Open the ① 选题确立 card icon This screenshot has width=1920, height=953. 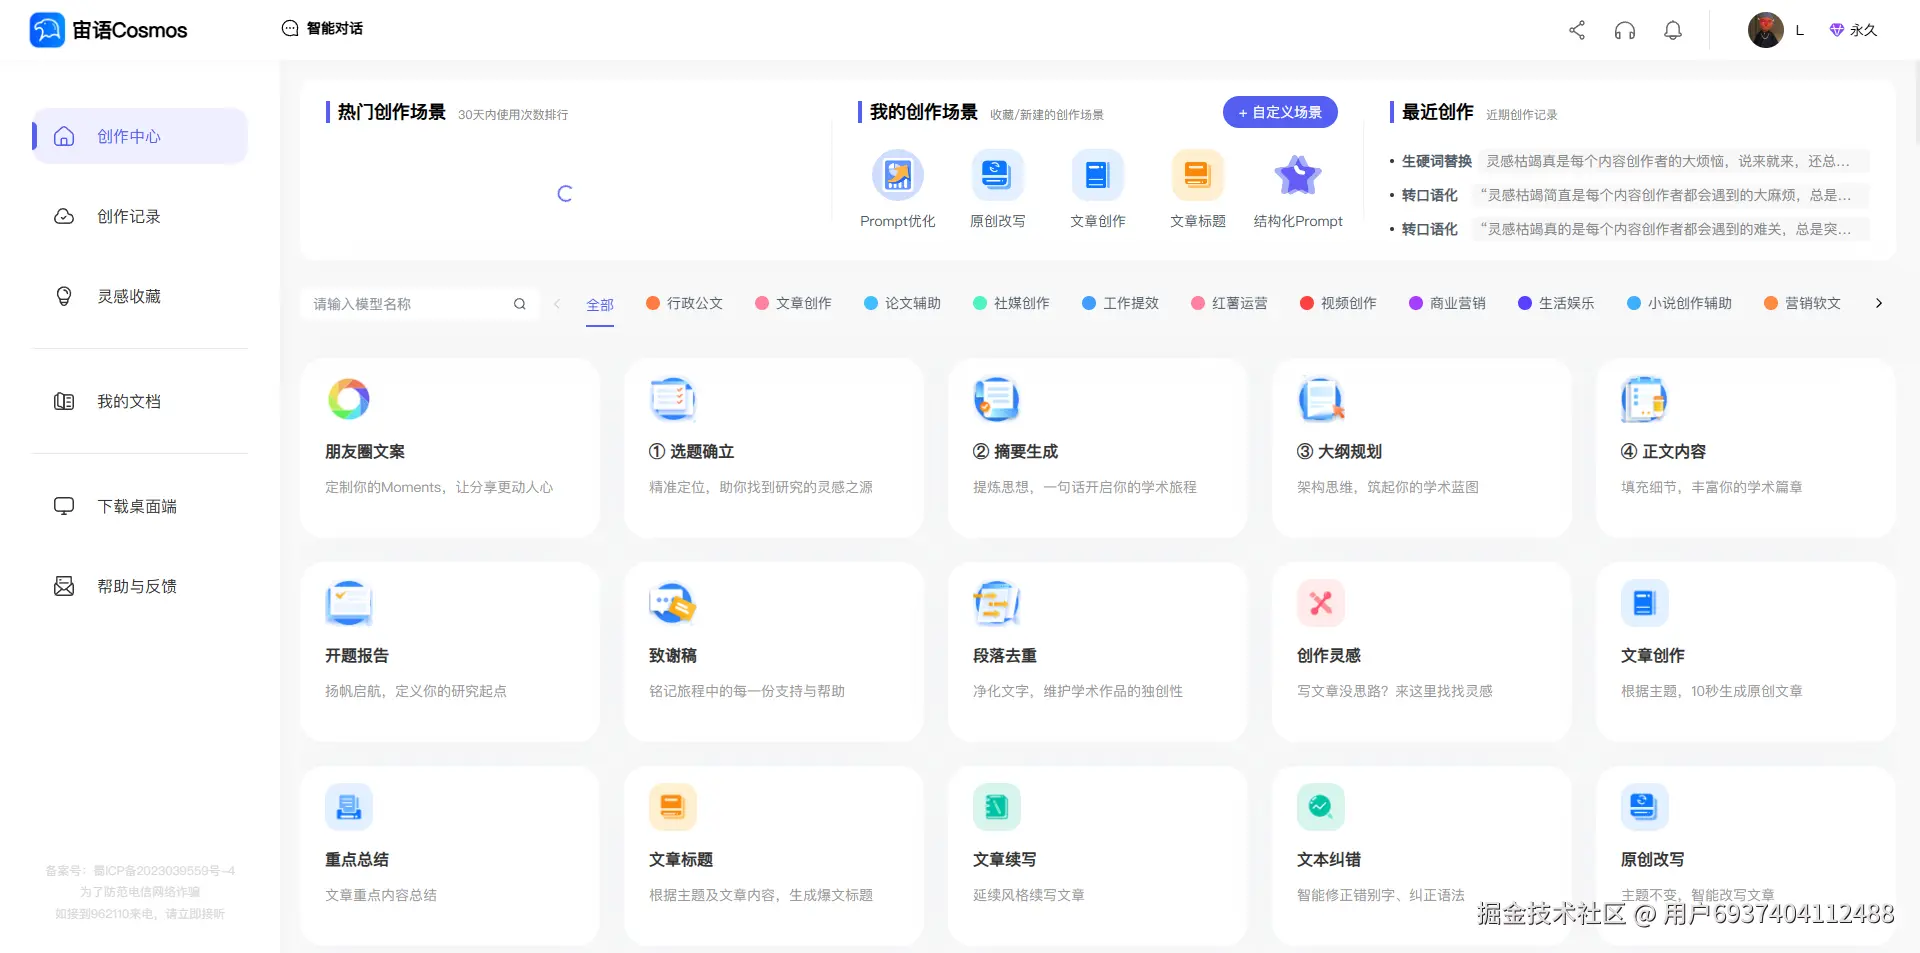pos(673,399)
